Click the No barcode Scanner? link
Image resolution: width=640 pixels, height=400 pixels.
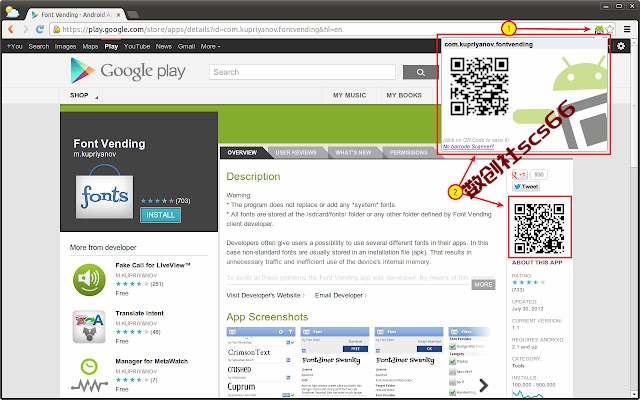point(468,146)
